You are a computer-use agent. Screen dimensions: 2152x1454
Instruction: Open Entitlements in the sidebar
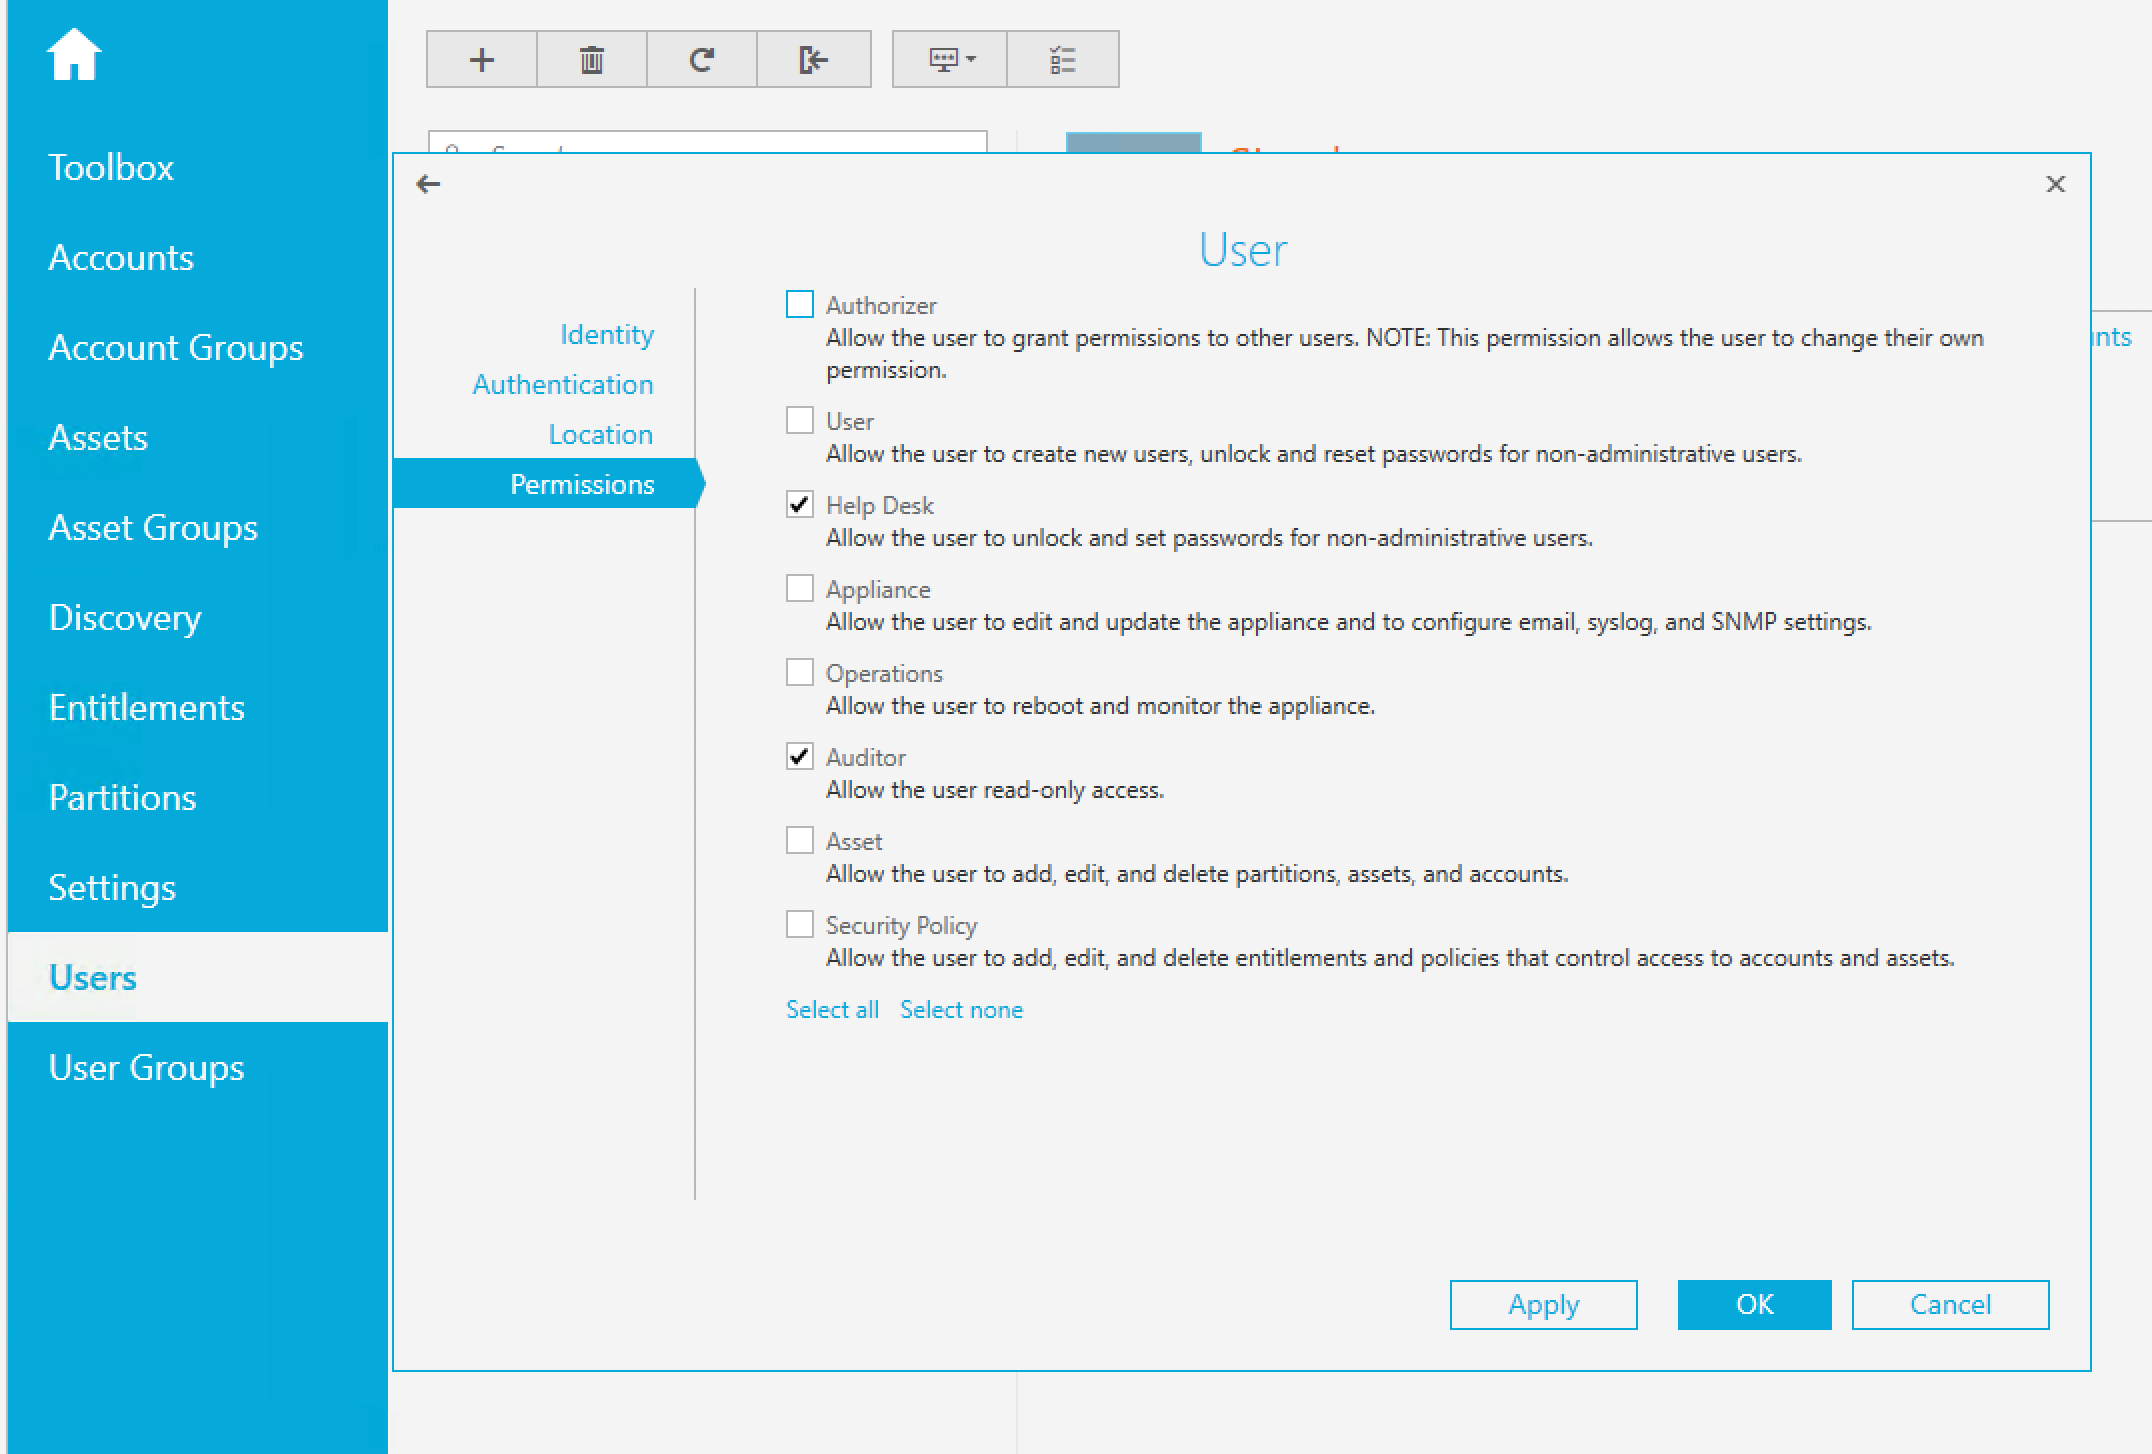147,708
